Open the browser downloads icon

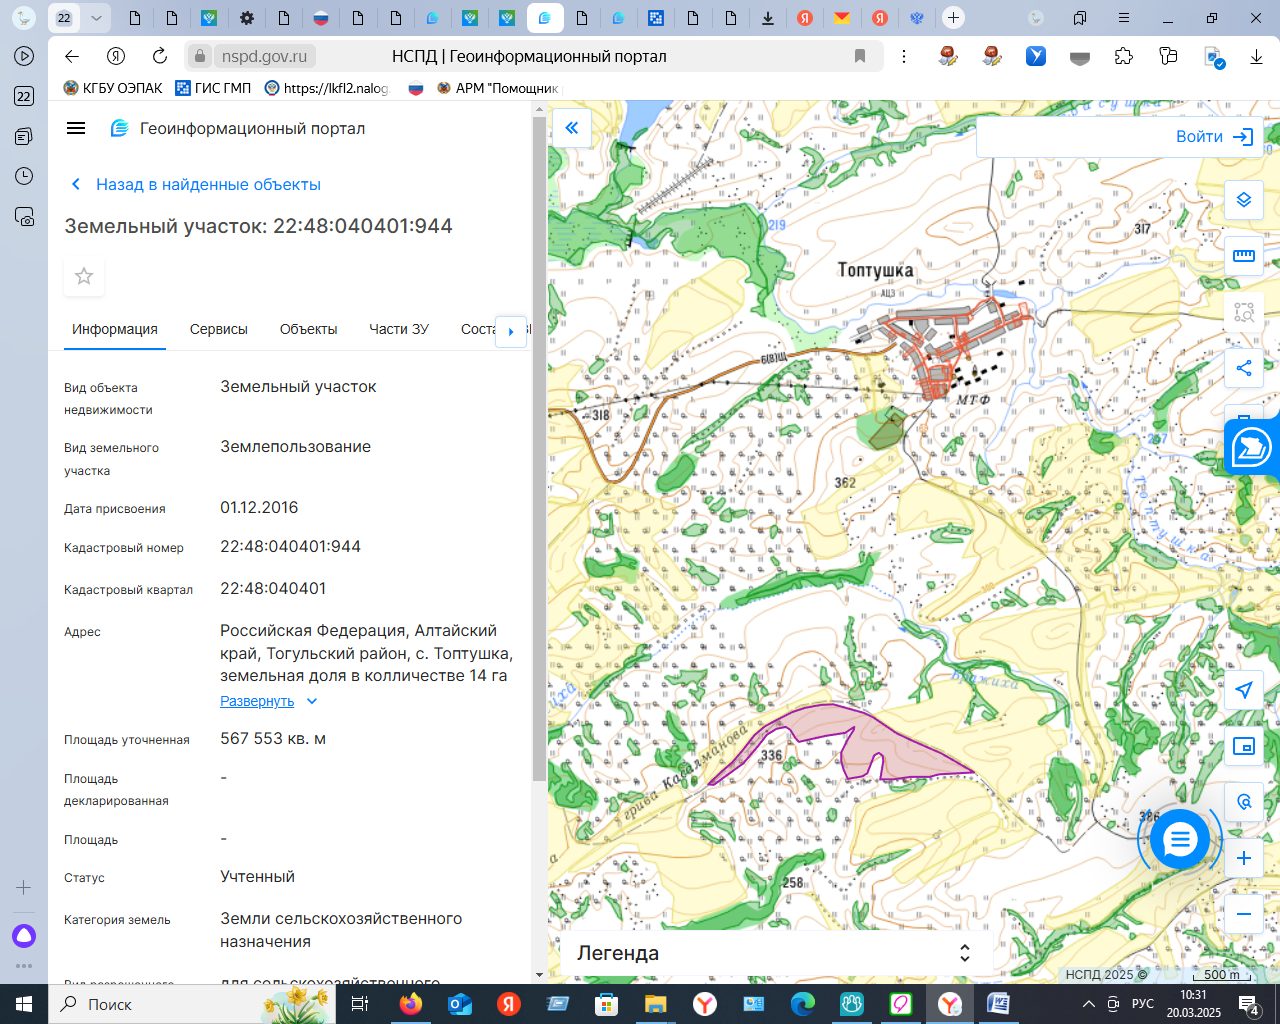click(1256, 56)
